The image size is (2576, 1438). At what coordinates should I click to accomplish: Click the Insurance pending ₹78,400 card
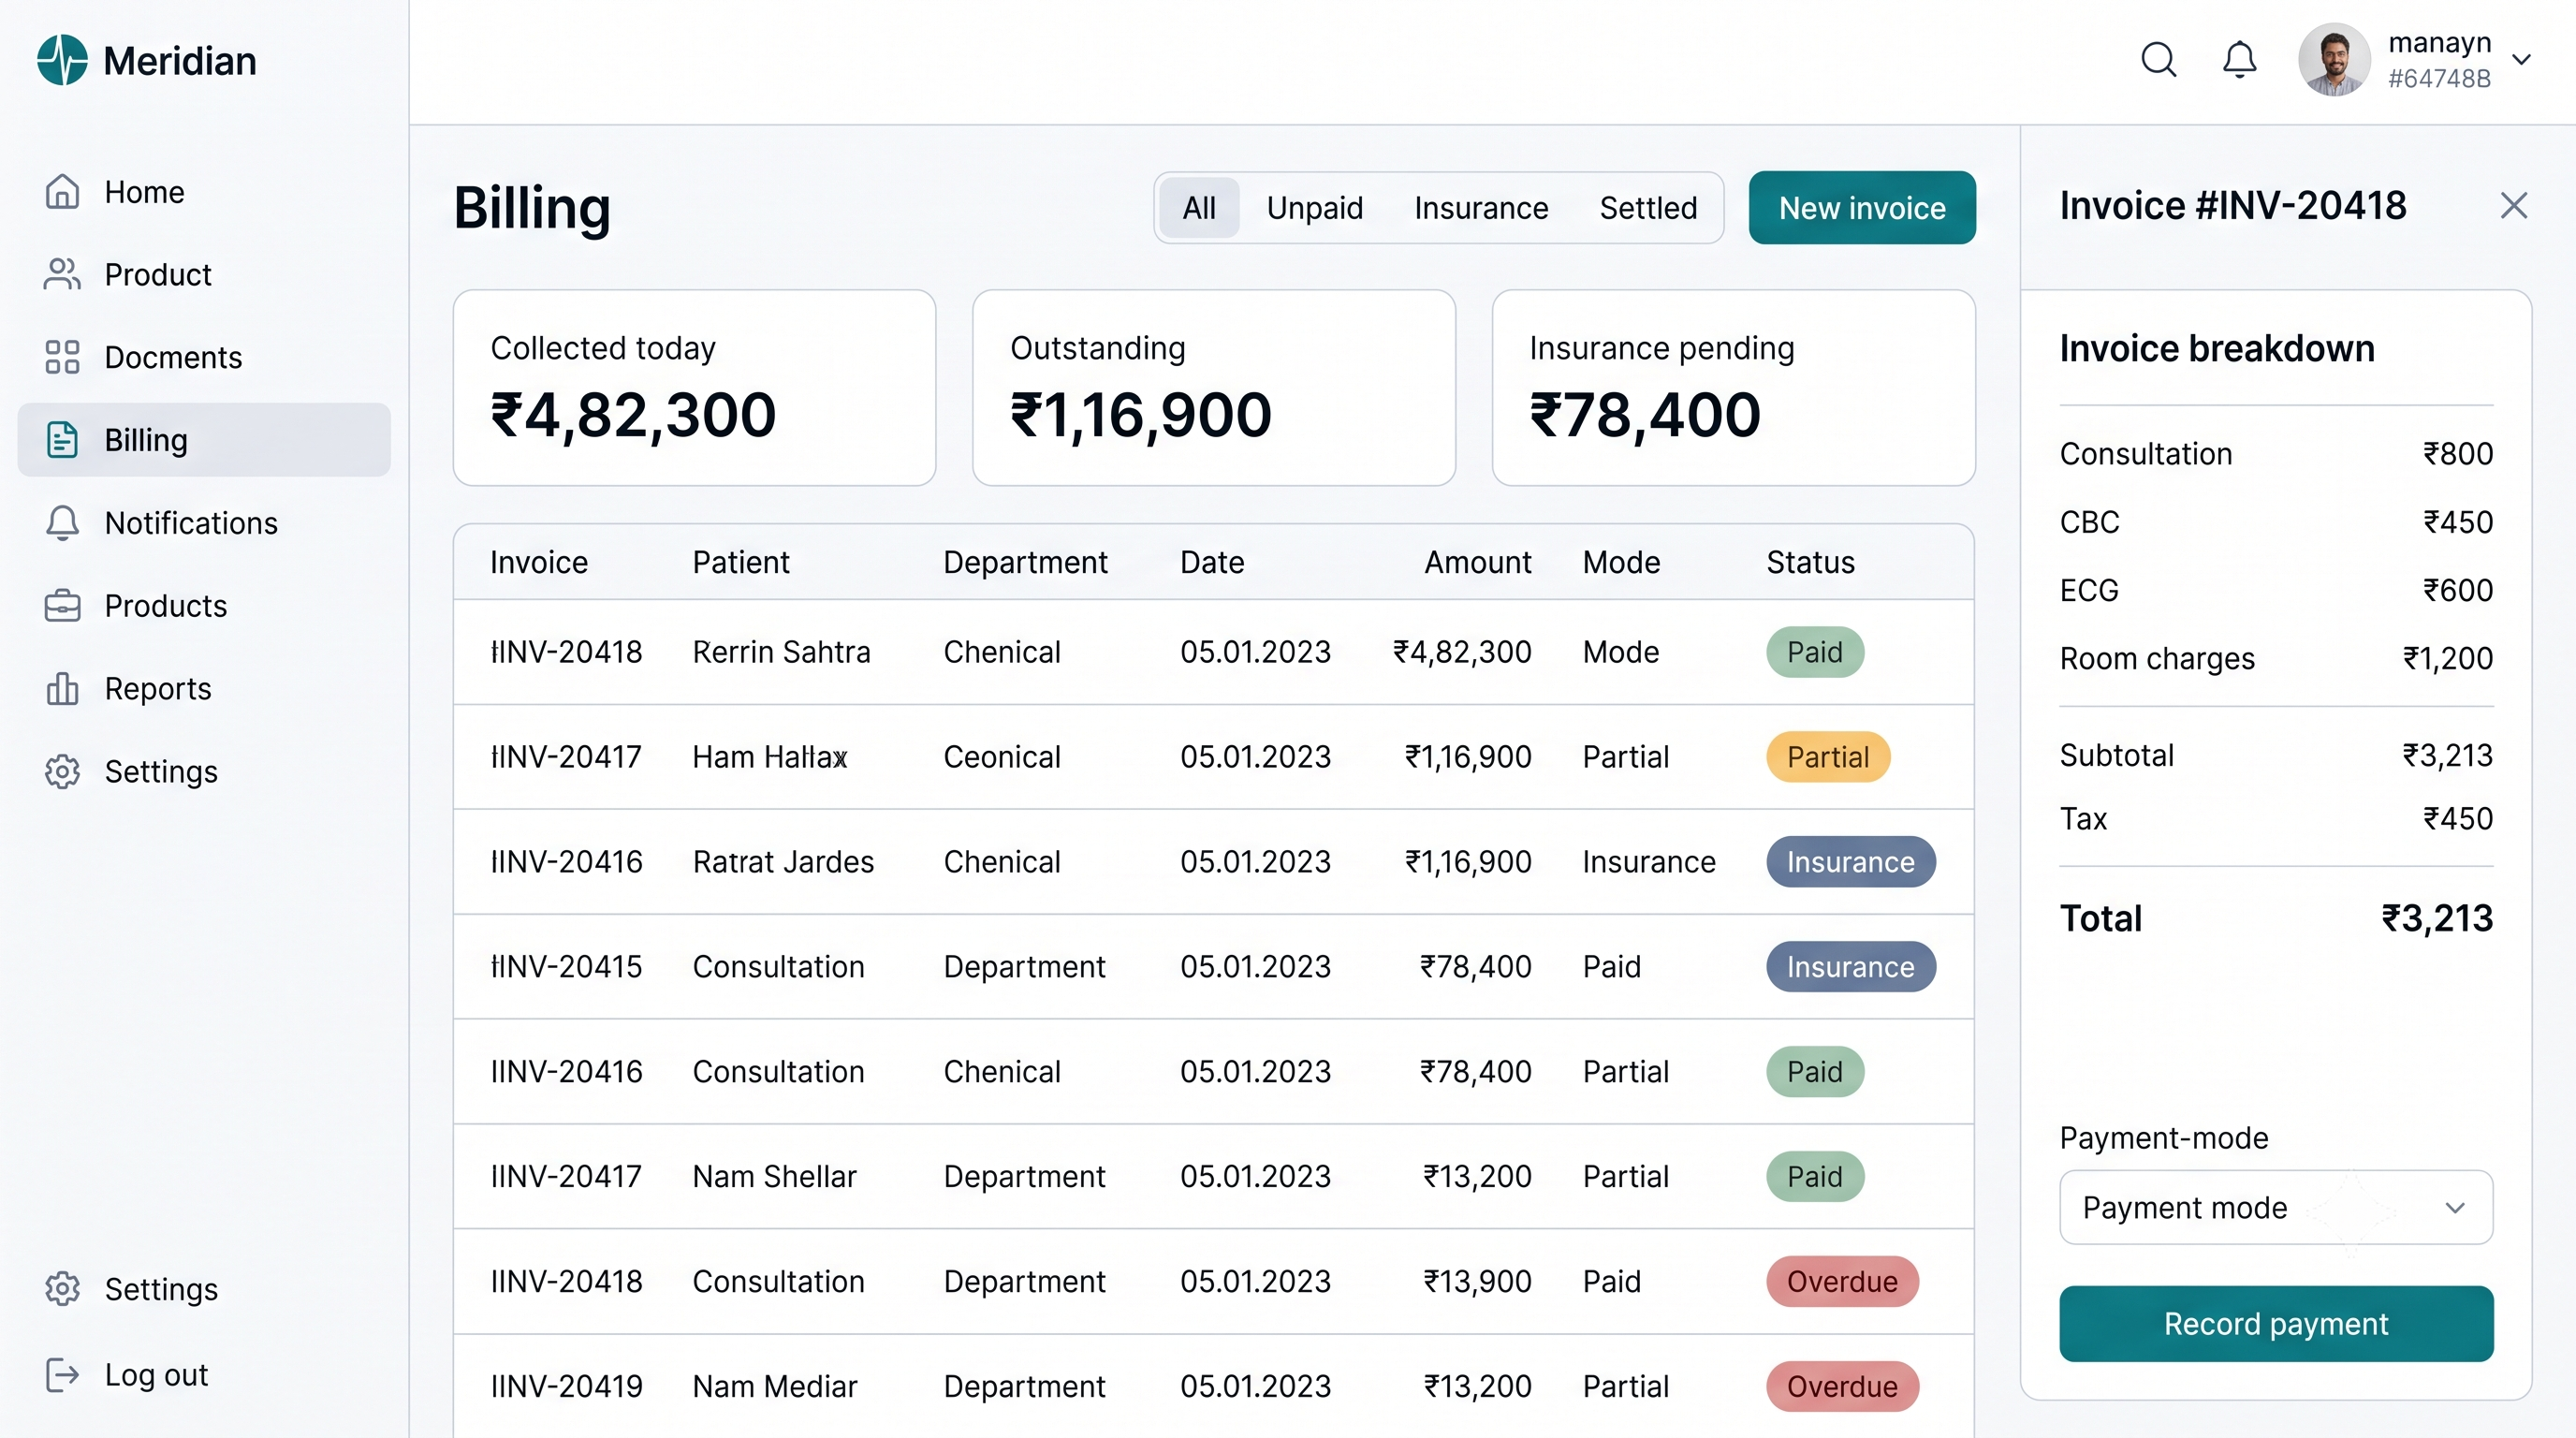tap(1733, 388)
